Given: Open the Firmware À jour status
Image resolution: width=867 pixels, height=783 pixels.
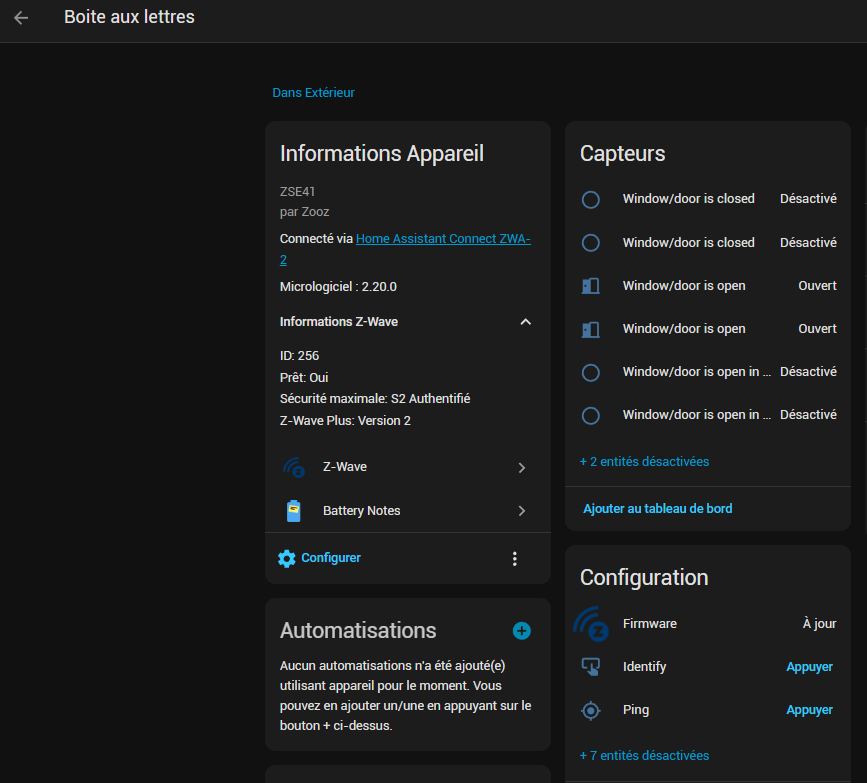Looking at the screenshot, I should pyautogui.click(x=819, y=624).
